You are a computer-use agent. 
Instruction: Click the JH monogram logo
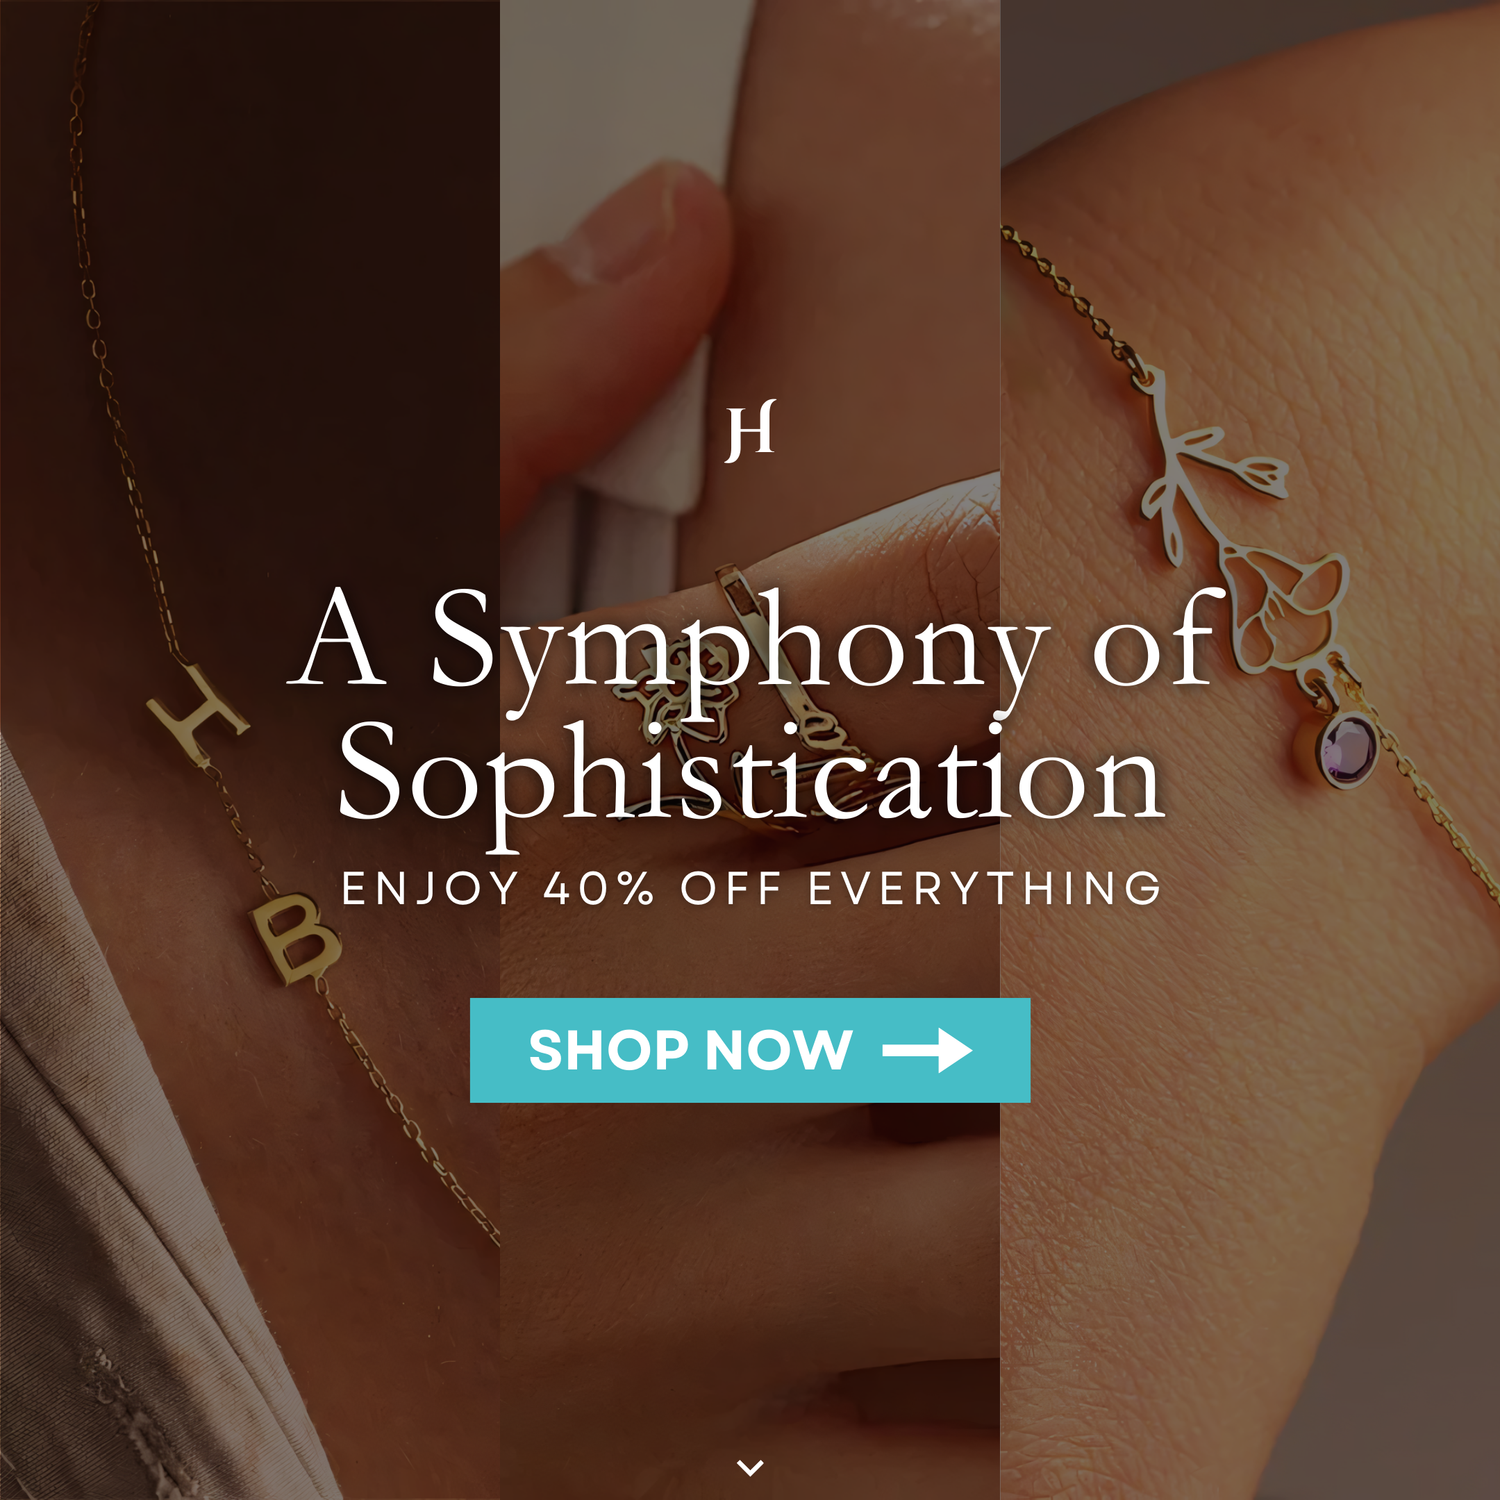coord(750,431)
